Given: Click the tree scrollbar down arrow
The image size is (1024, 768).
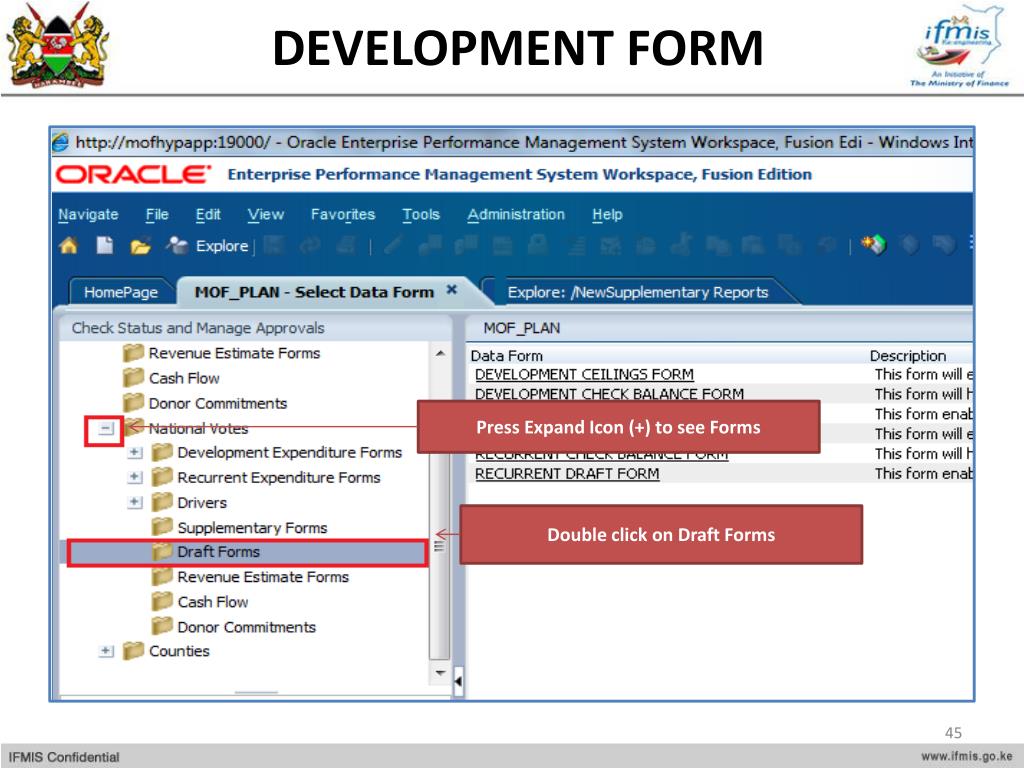Looking at the screenshot, I should [x=440, y=672].
